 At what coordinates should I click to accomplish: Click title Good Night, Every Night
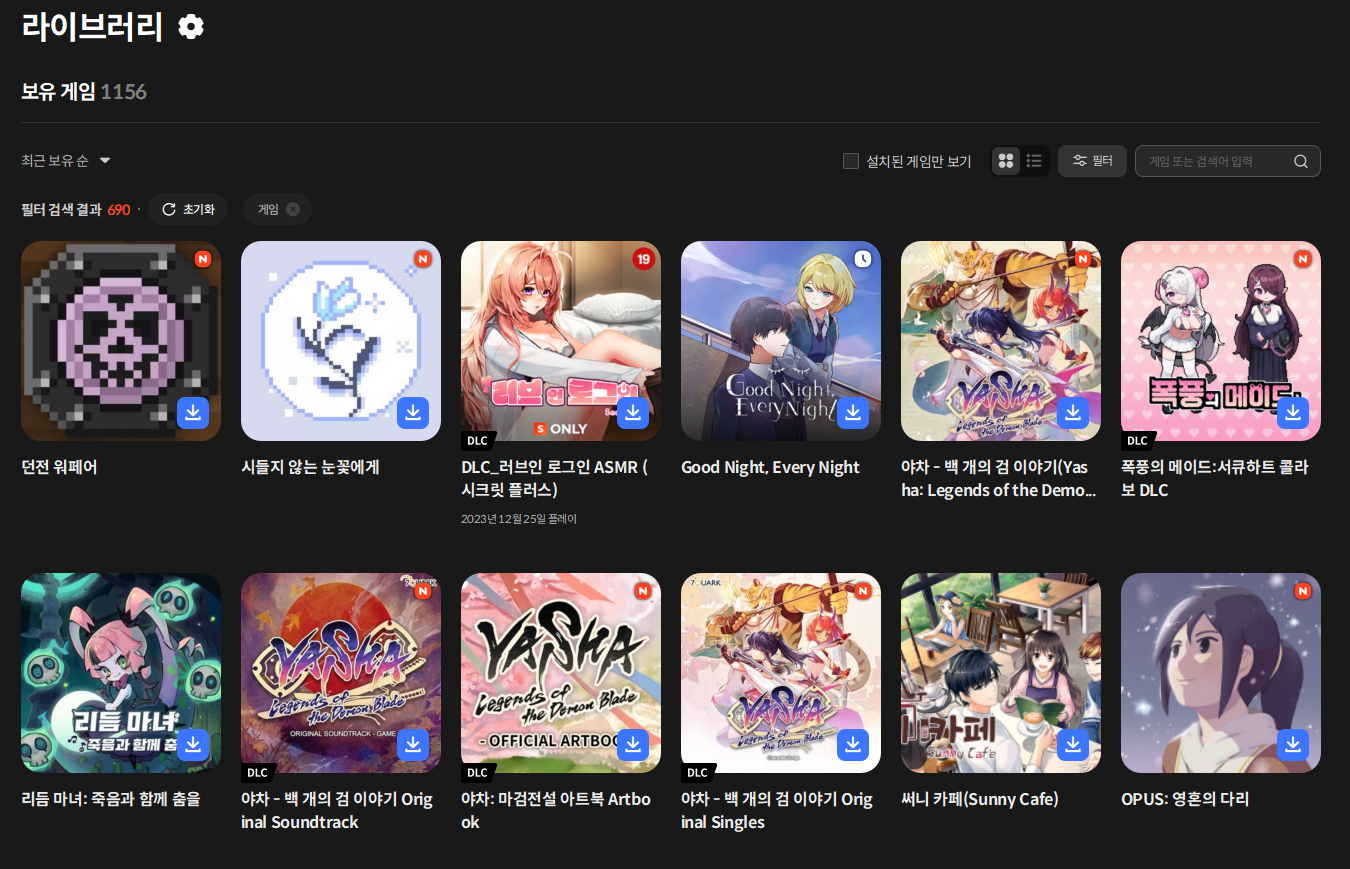pyautogui.click(x=770, y=467)
